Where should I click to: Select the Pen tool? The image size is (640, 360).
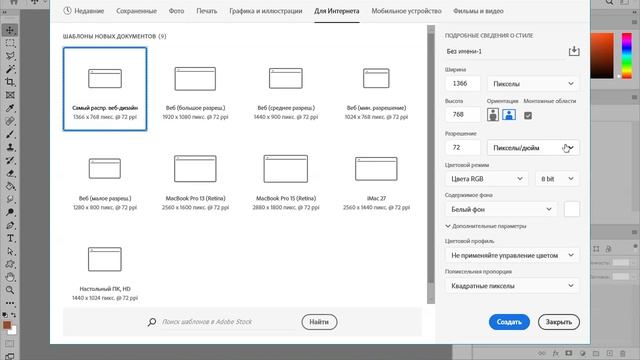(x=10, y=225)
